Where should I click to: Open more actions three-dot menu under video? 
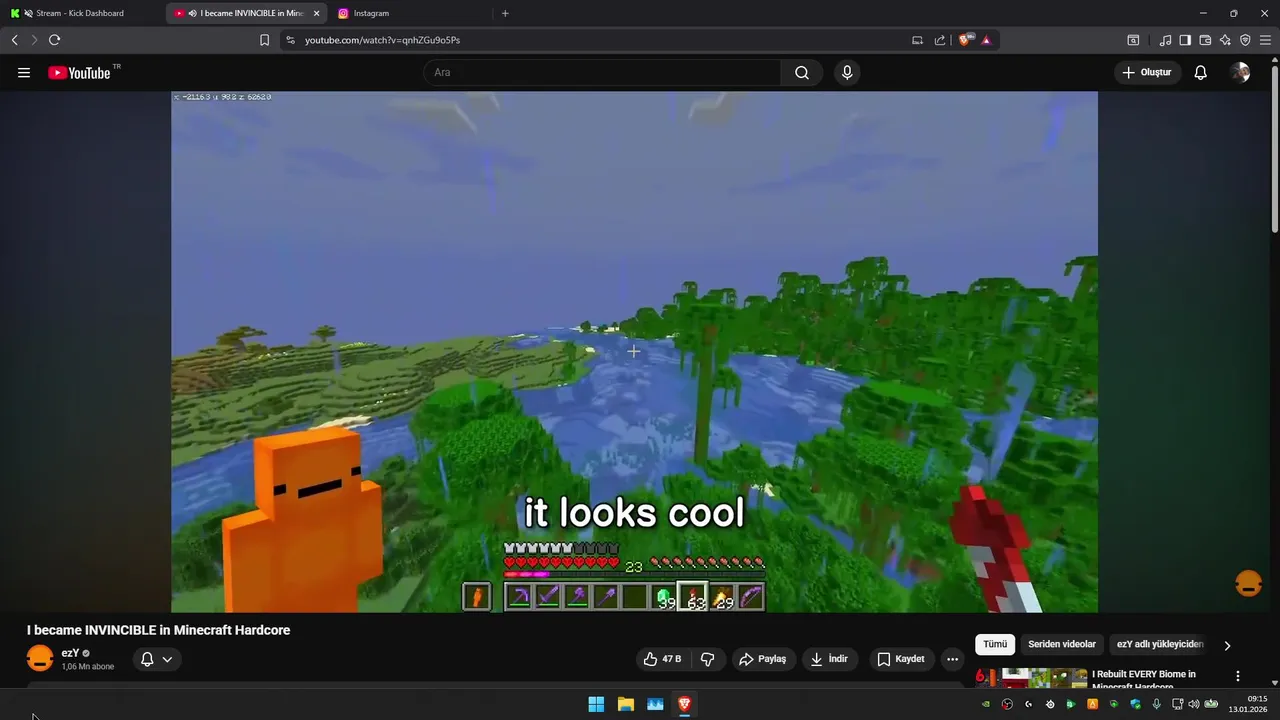pos(952,659)
